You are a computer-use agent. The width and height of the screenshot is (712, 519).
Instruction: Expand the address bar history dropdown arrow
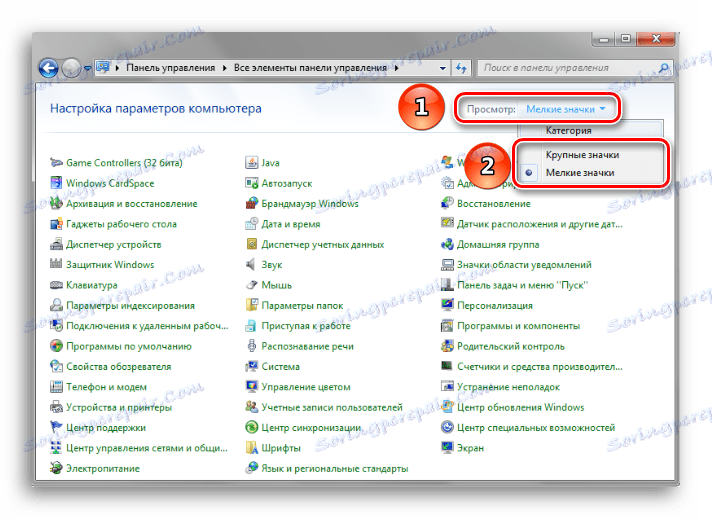[x=442, y=68]
